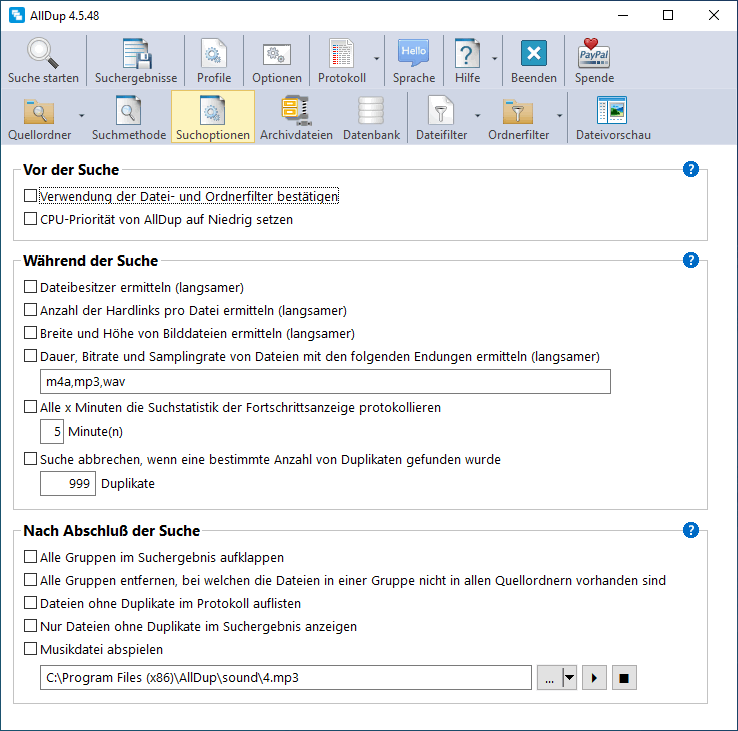Open the Profile toolbar icon
The image size is (738, 731).
[x=214, y=54]
